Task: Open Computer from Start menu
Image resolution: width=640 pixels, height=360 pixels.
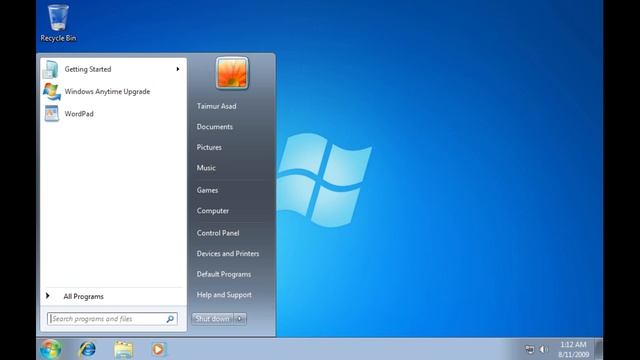Action: tap(213, 211)
